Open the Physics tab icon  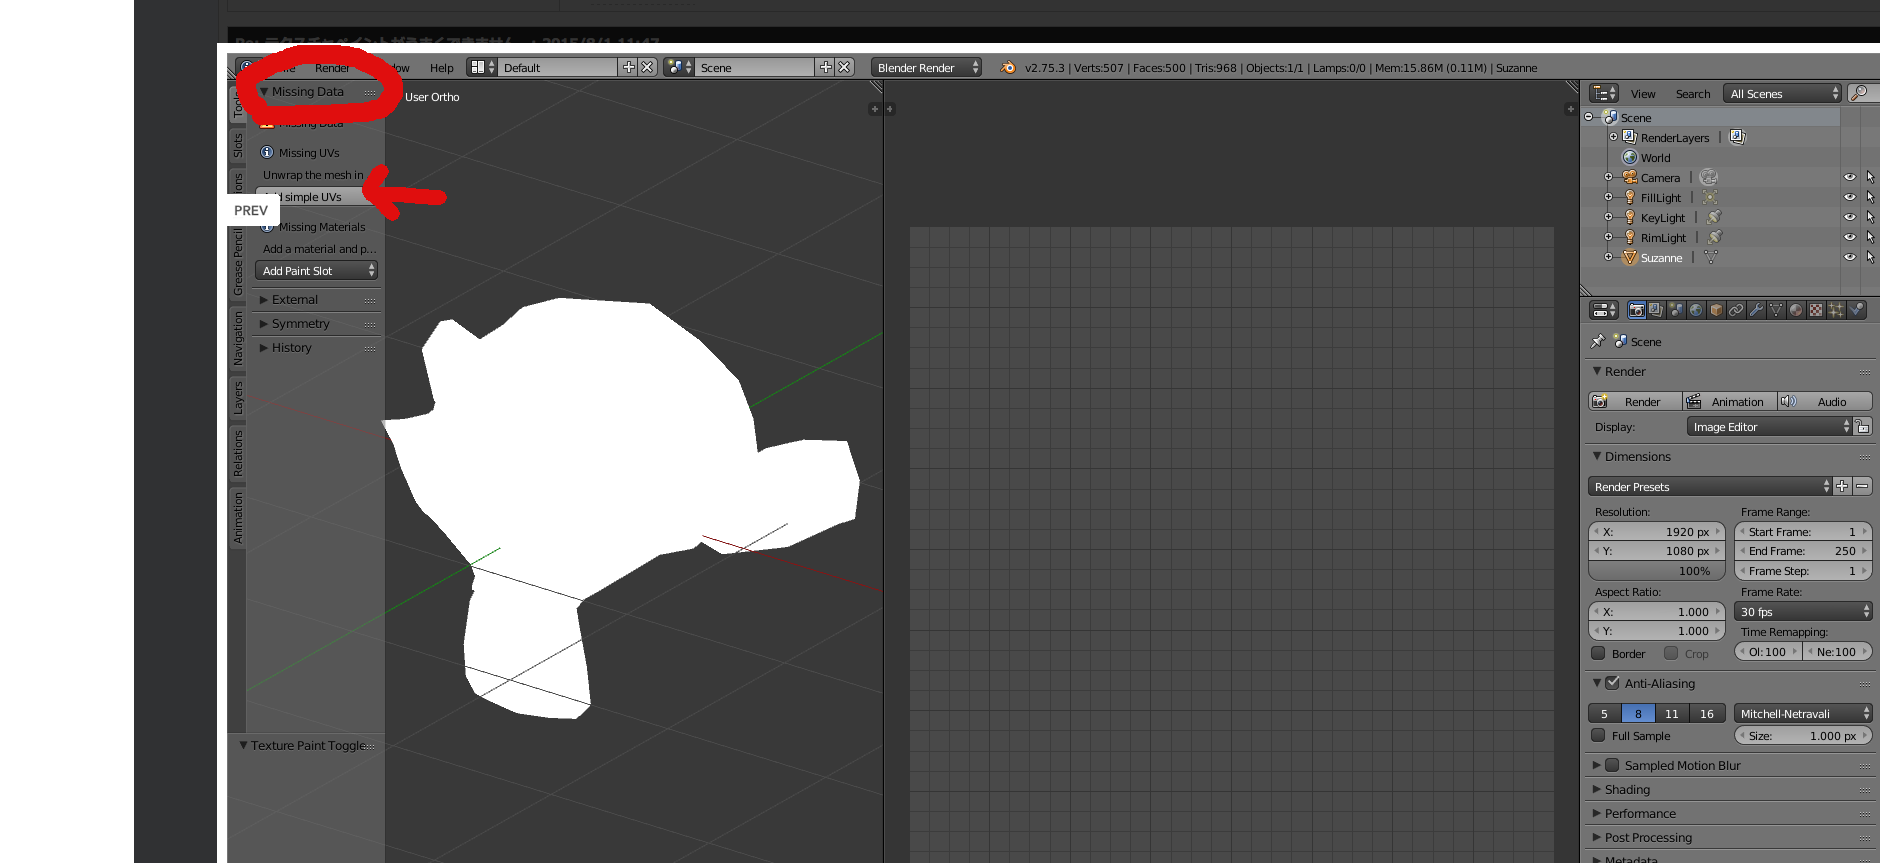[x=1856, y=310]
